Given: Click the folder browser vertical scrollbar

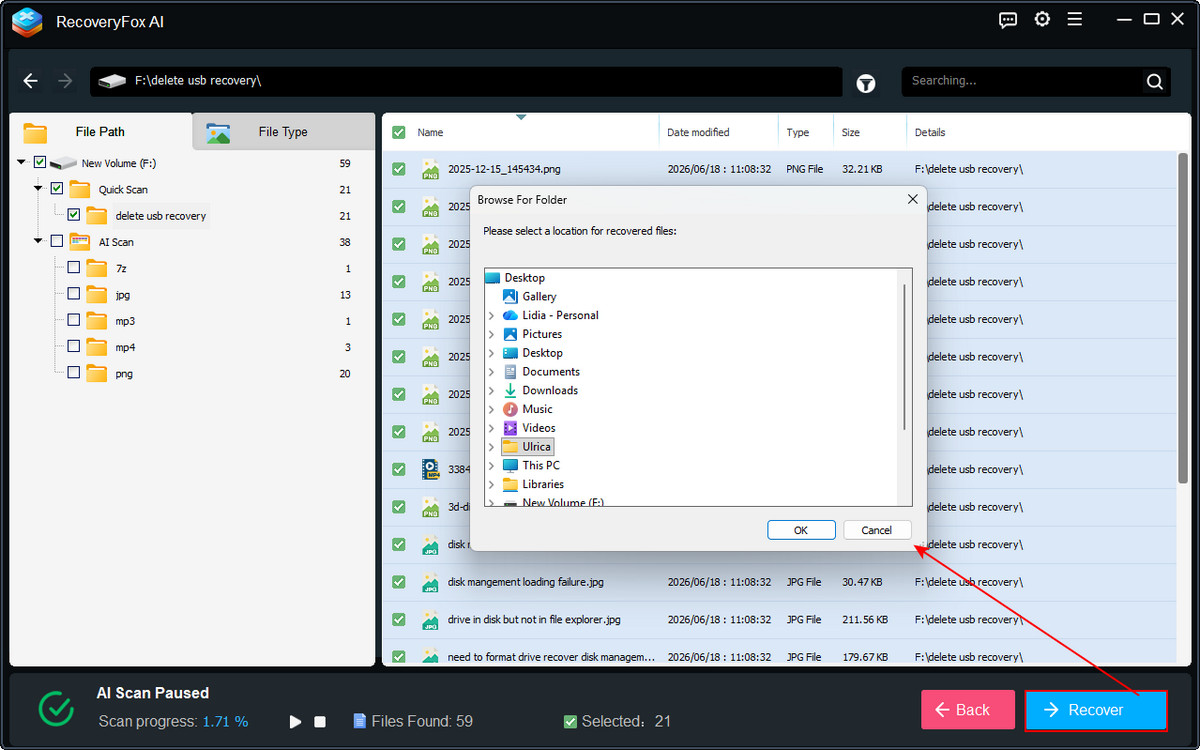Looking at the screenshot, I should pyautogui.click(x=905, y=356).
